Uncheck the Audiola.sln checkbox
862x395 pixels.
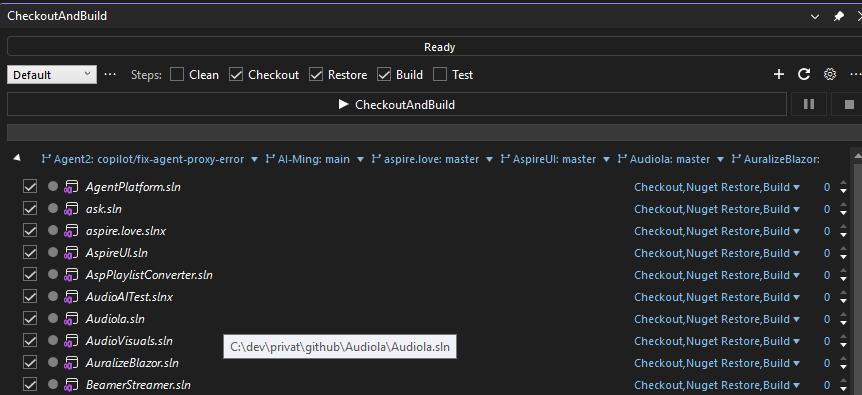(x=30, y=319)
